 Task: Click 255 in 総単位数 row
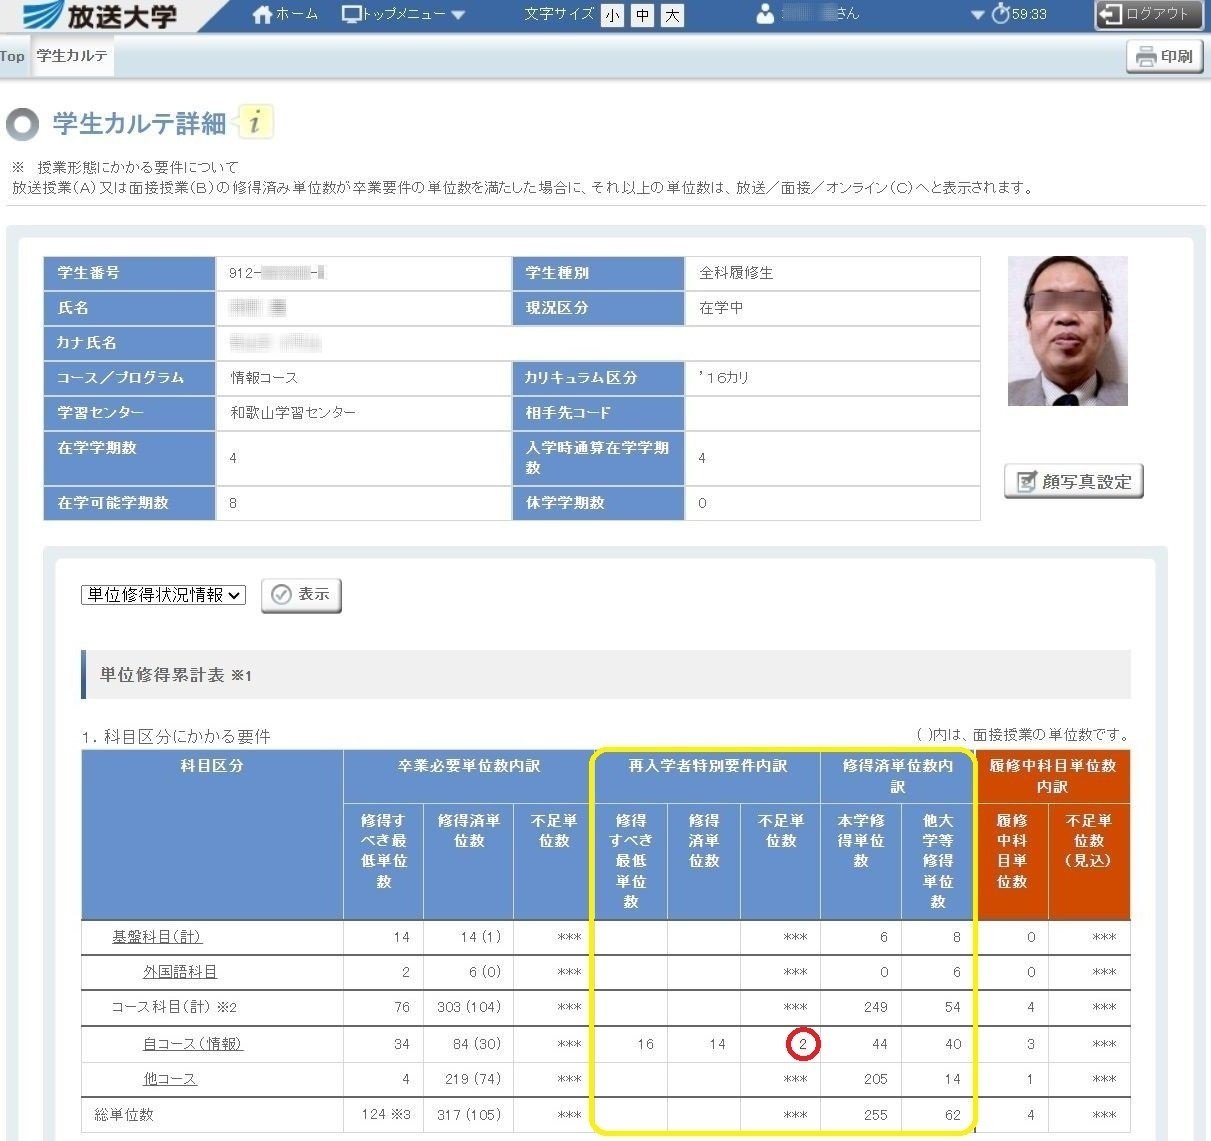[x=875, y=1115]
